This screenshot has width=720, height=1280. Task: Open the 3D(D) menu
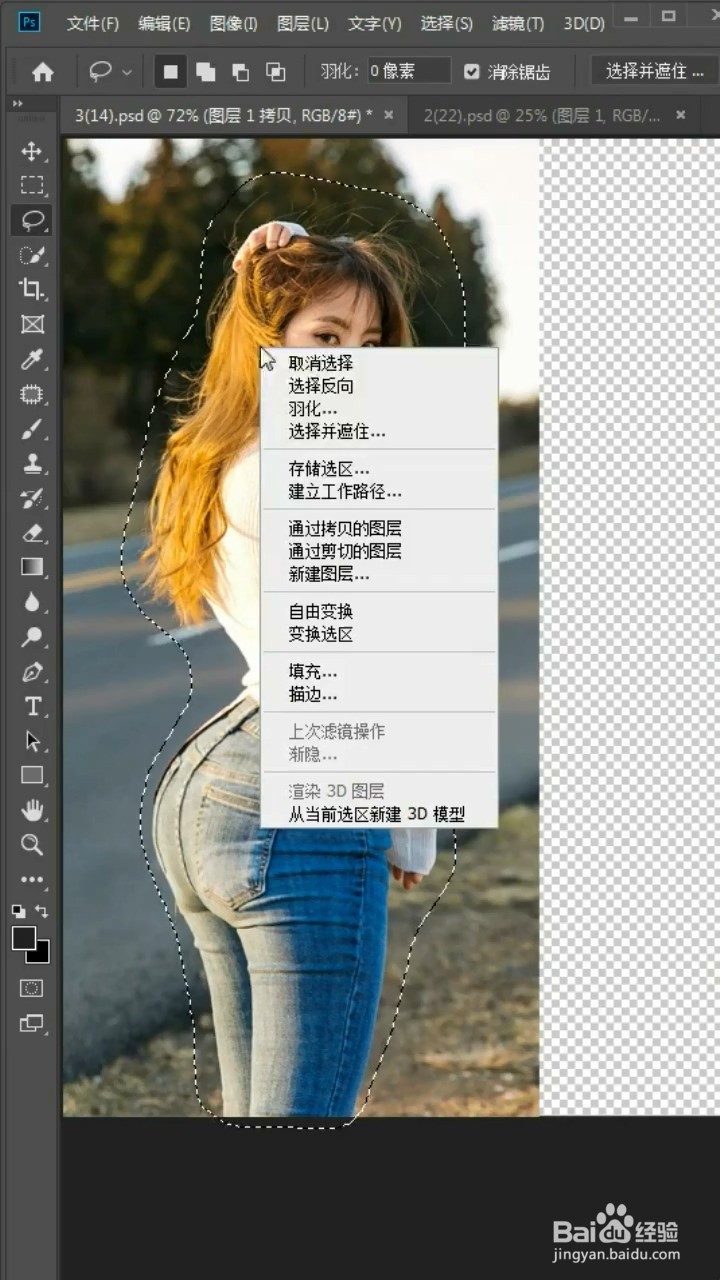click(x=584, y=23)
